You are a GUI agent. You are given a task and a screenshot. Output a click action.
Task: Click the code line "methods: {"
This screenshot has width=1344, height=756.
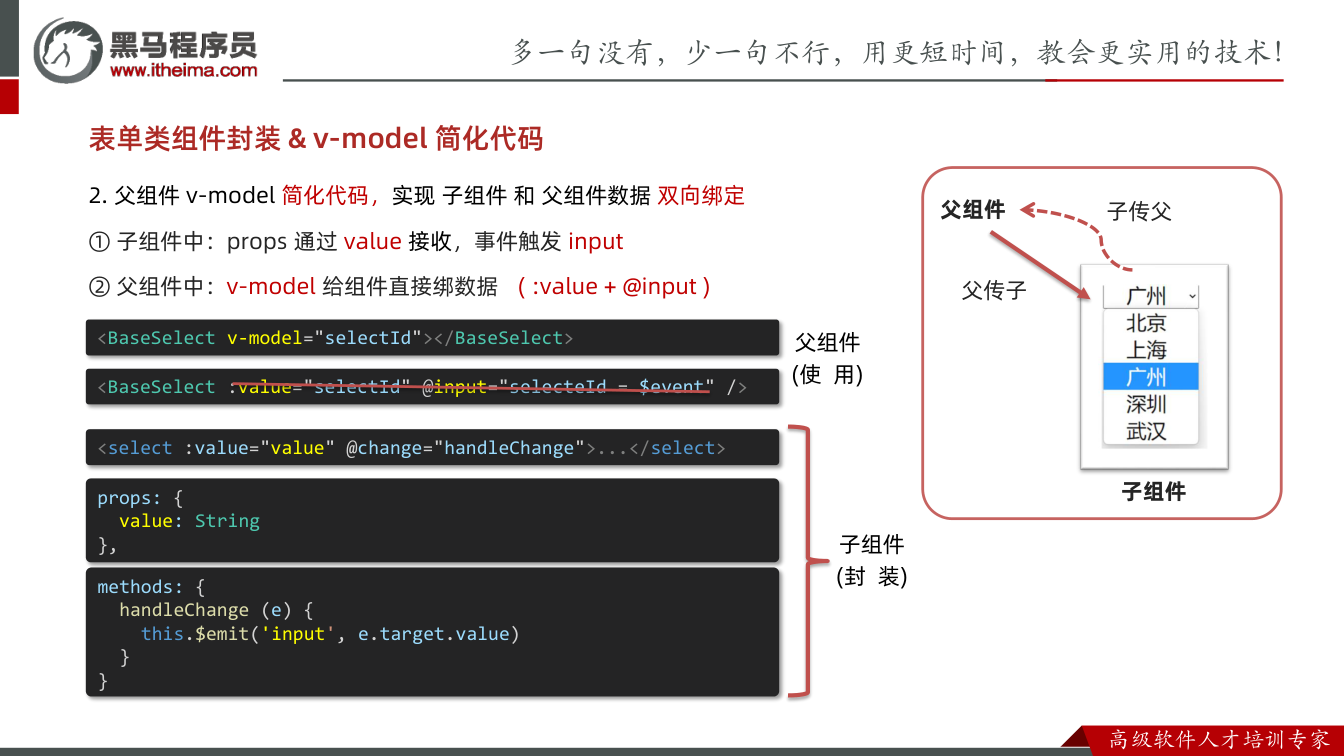point(151,586)
